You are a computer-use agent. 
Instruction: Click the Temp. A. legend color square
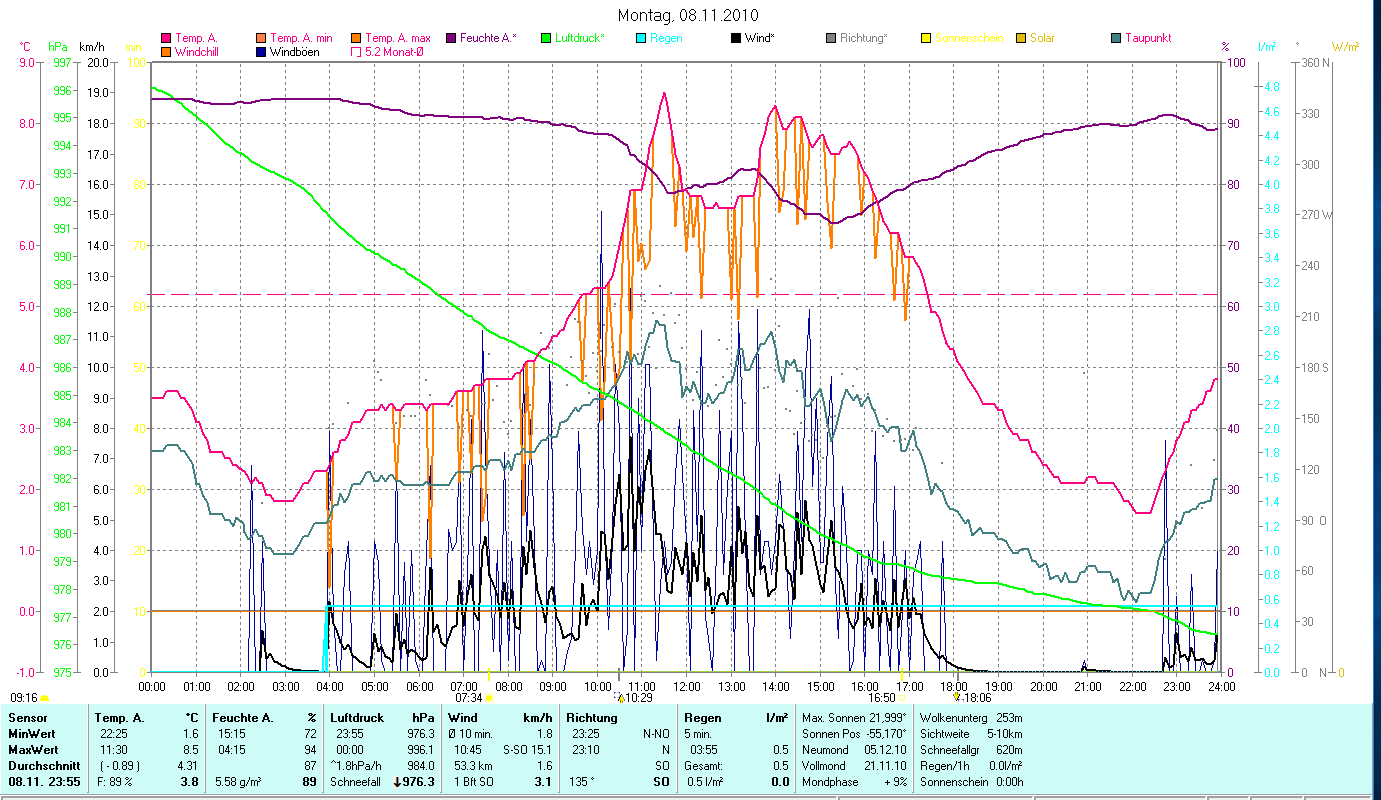(165, 39)
